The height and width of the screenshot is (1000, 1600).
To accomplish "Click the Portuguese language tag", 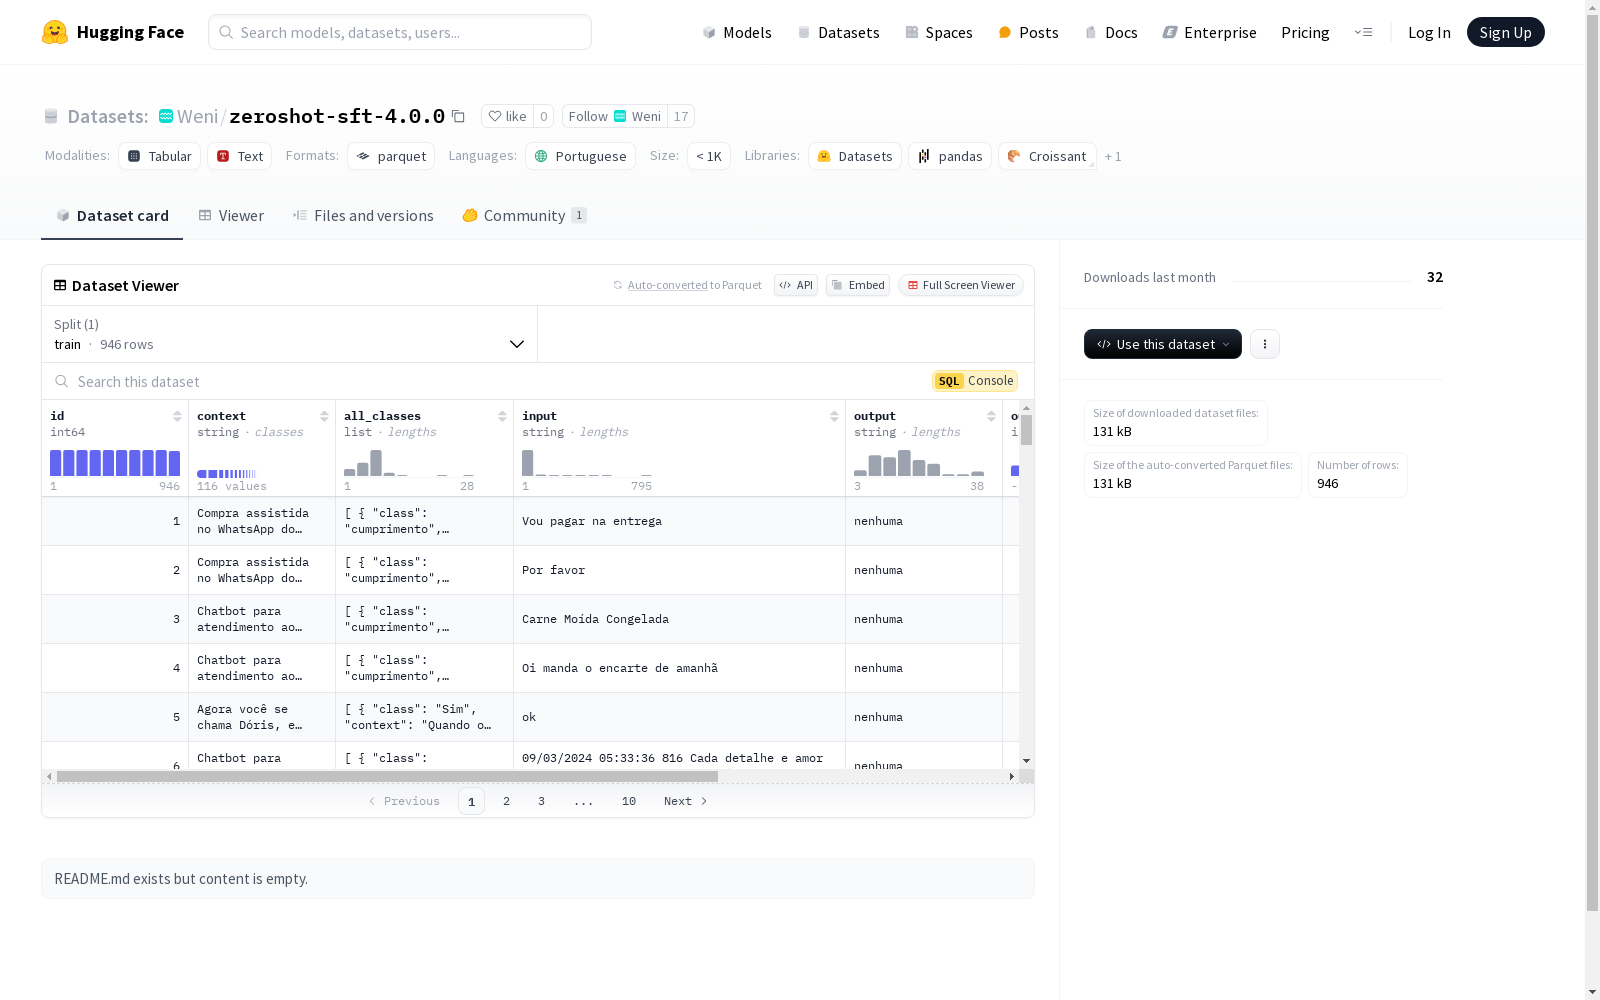I will [580, 156].
